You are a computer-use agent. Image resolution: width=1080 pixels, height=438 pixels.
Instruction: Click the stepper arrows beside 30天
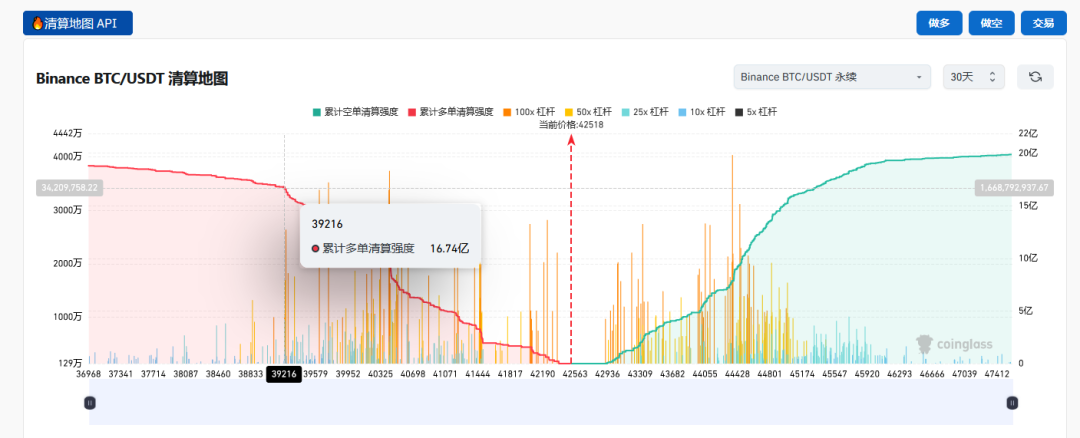click(992, 77)
